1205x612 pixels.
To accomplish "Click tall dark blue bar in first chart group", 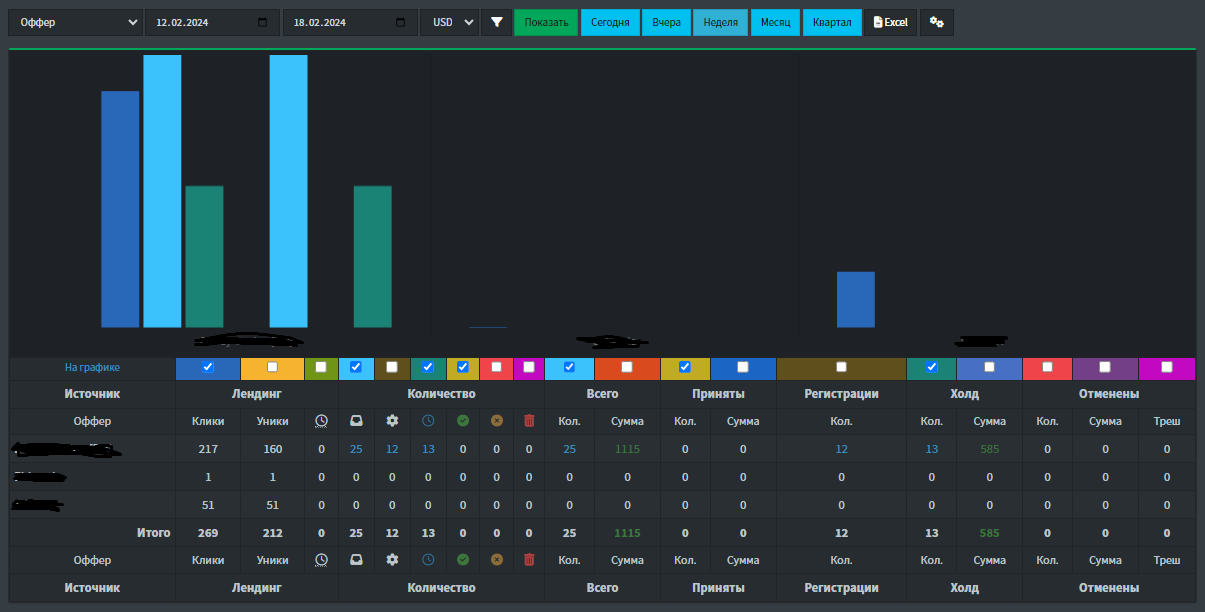I will click(120, 209).
